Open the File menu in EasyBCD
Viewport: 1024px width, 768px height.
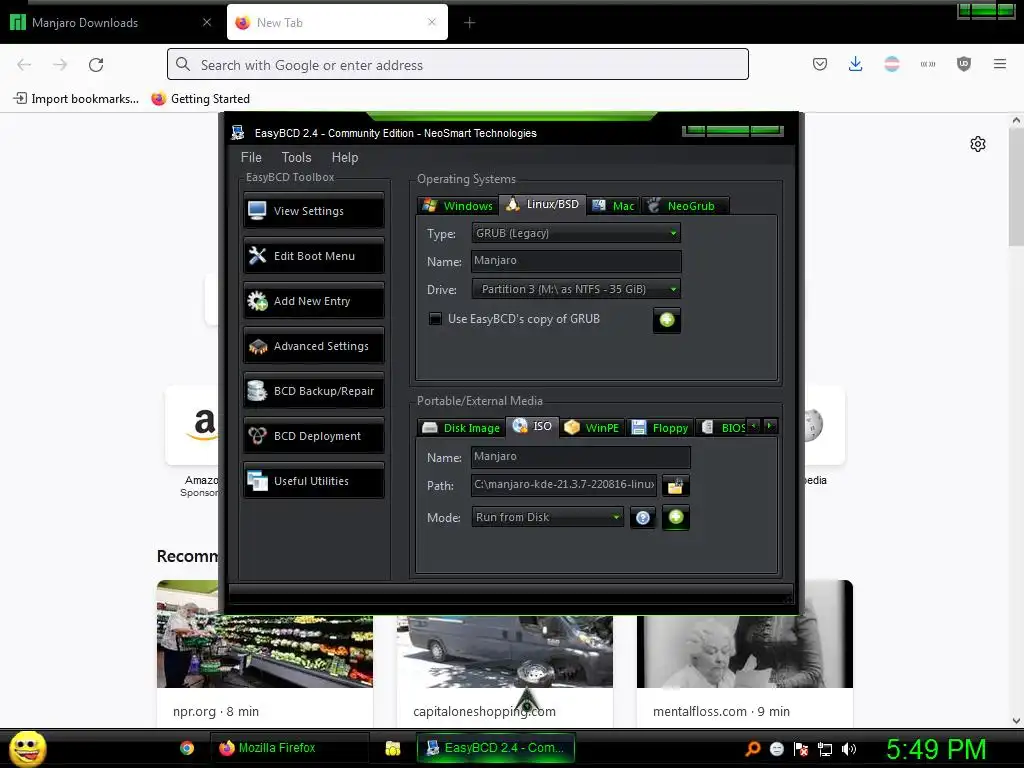(x=251, y=157)
